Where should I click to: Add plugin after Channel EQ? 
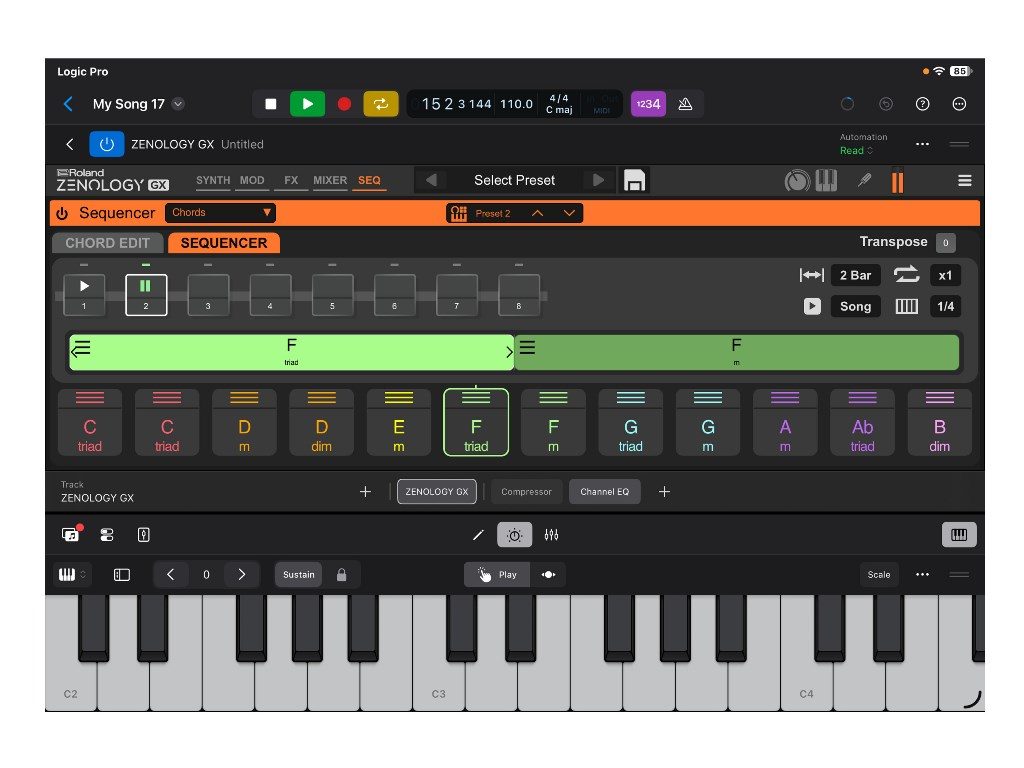pyautogui.click(x=664, y=492)
